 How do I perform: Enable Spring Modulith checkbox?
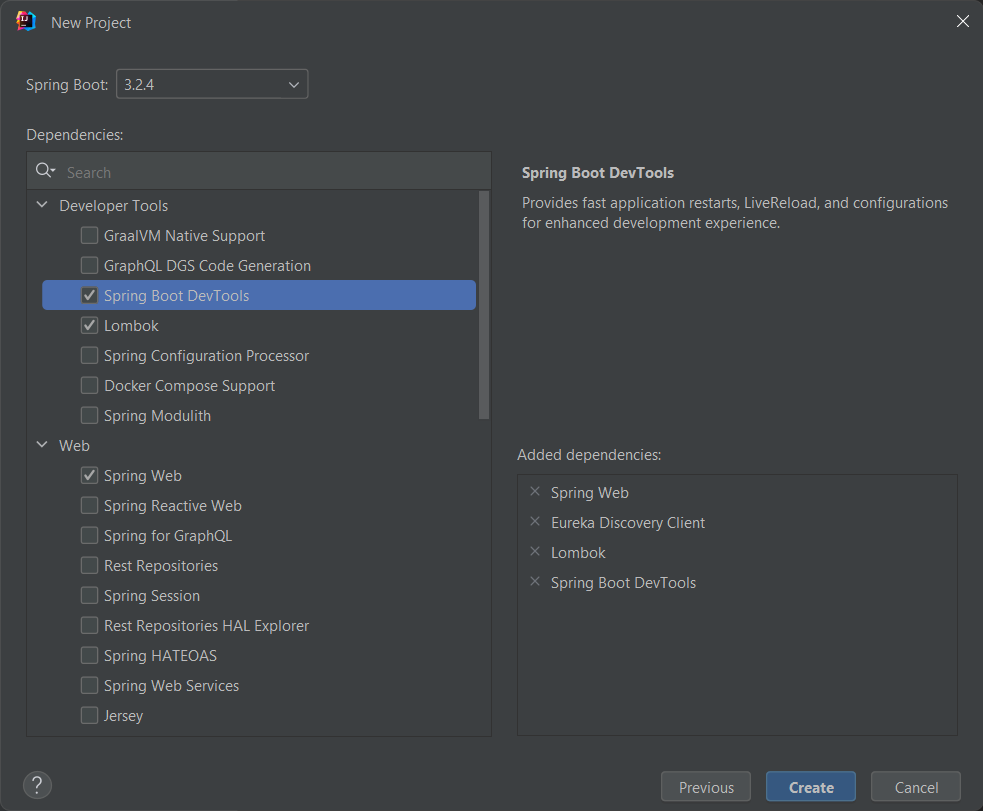90,416
